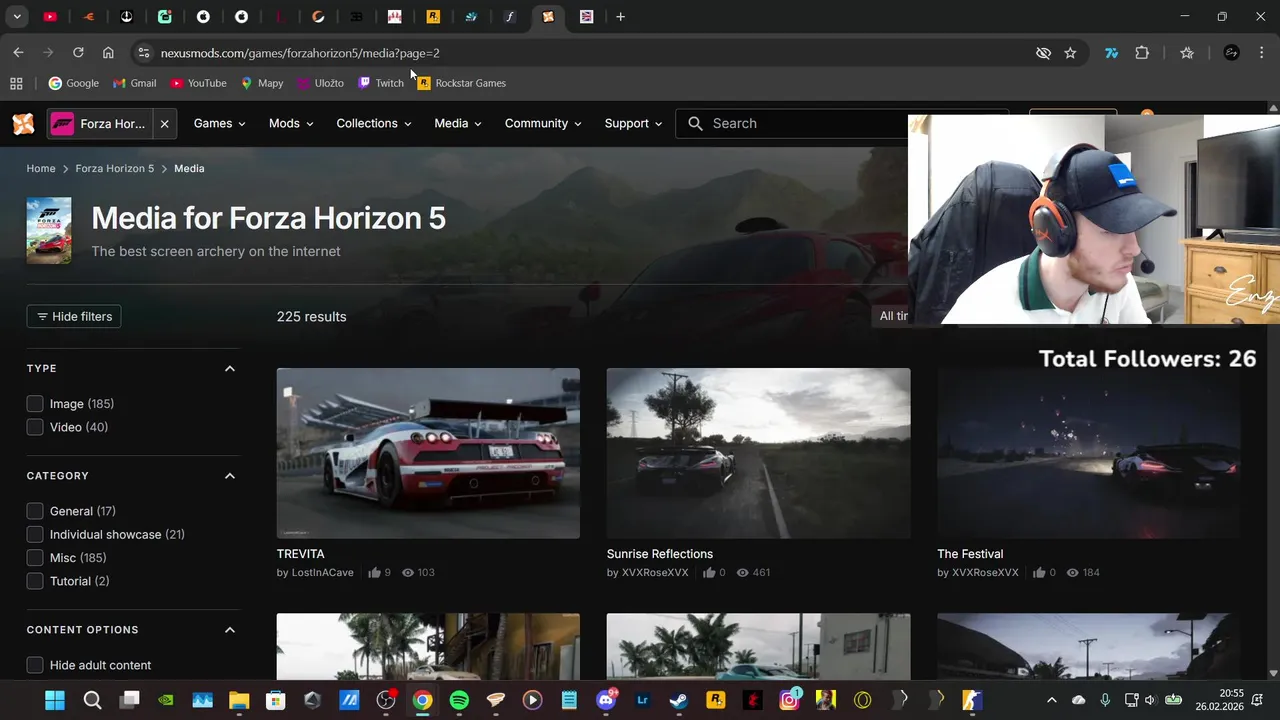Tick the Individual showcase checkbox
The width and height of the screenshot is (1280, 720).
[x=35, y=534]
